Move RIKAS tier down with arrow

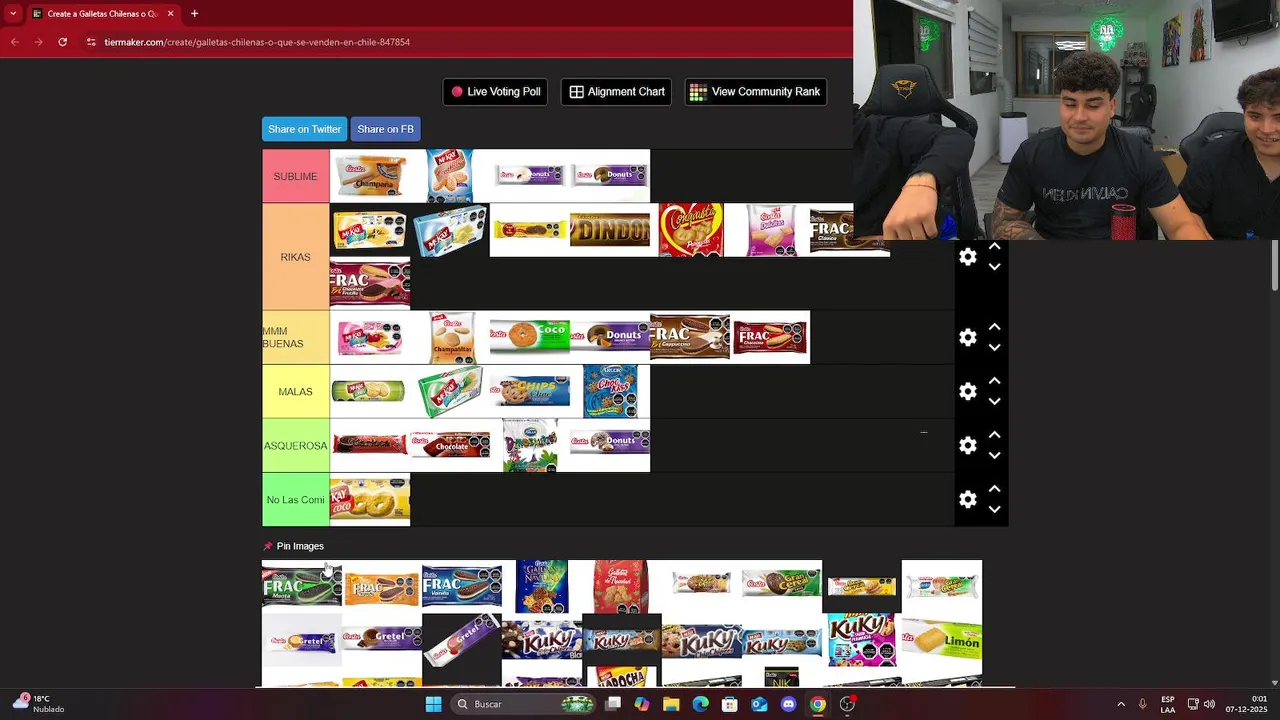(994, 267)
